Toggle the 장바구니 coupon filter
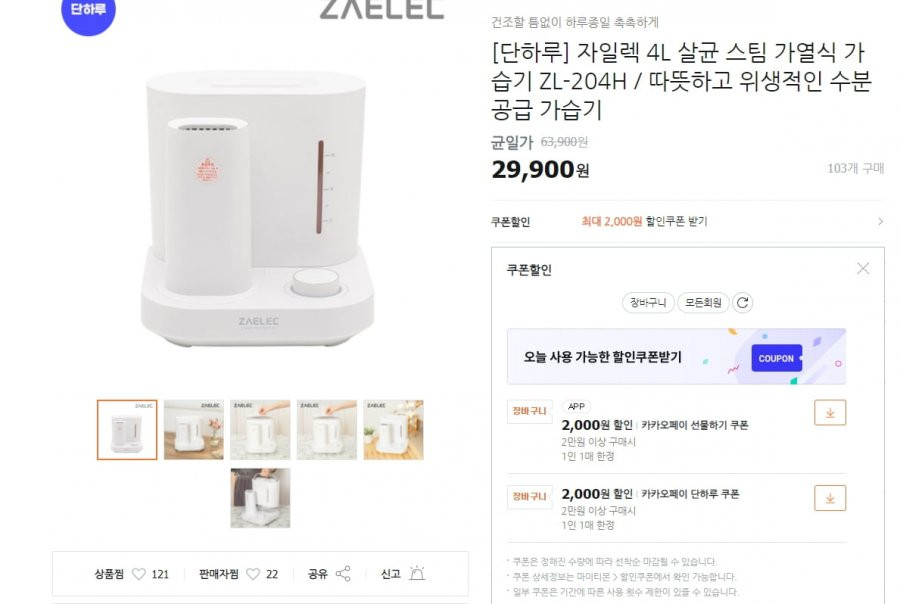The width and height of the screenshot is (900, 604). click(x=648, y=303)
